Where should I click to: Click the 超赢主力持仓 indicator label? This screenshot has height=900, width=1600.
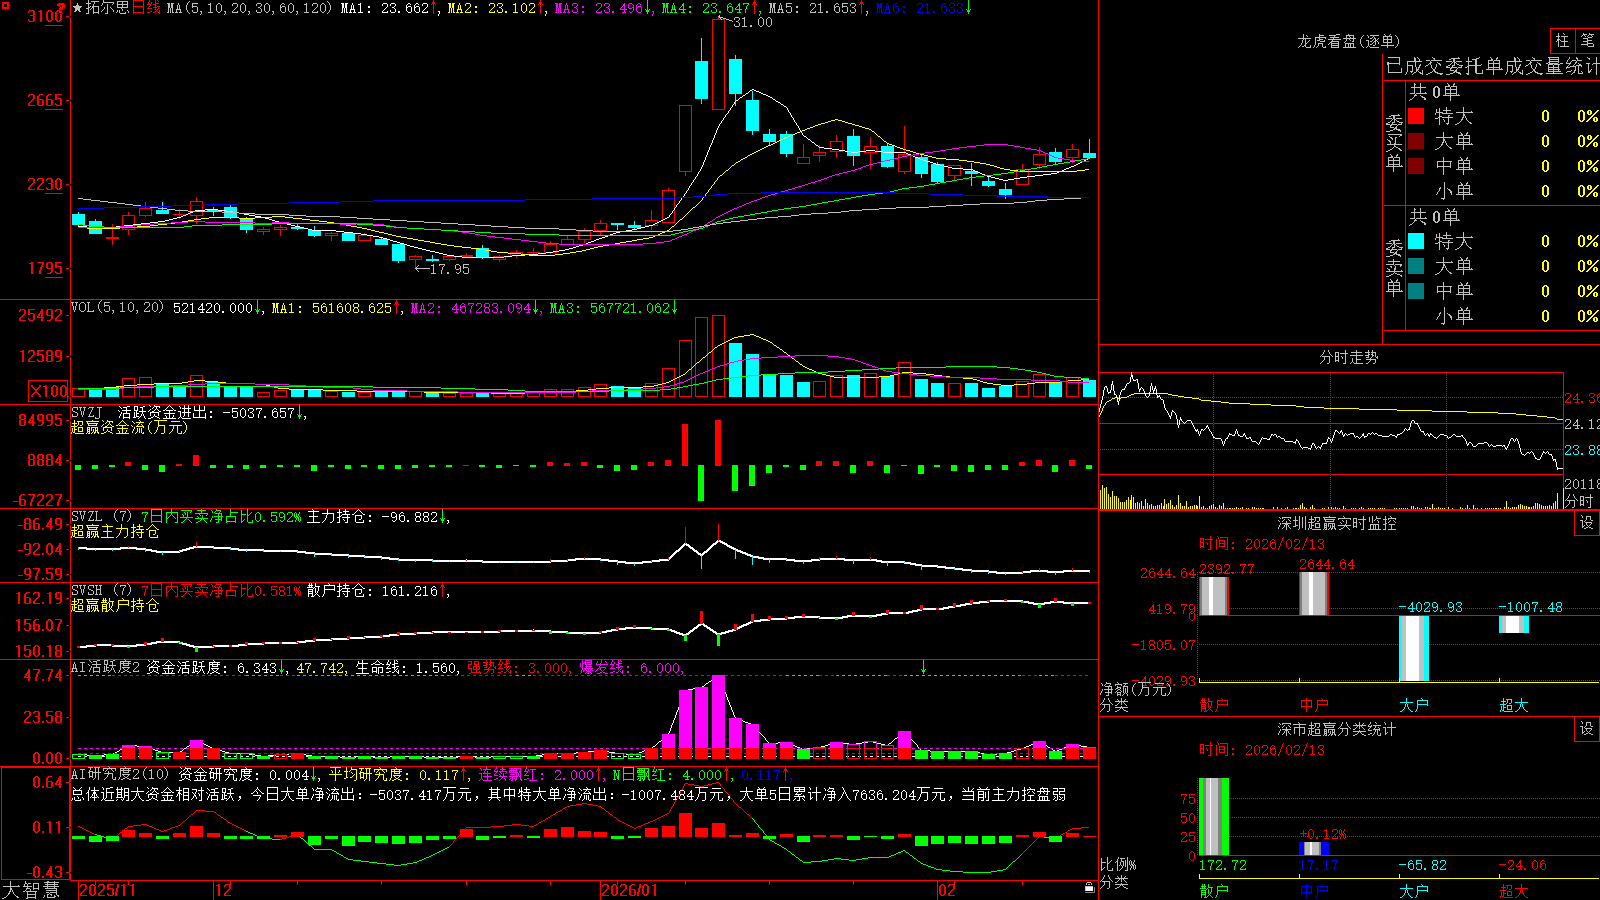pos(115,531)
